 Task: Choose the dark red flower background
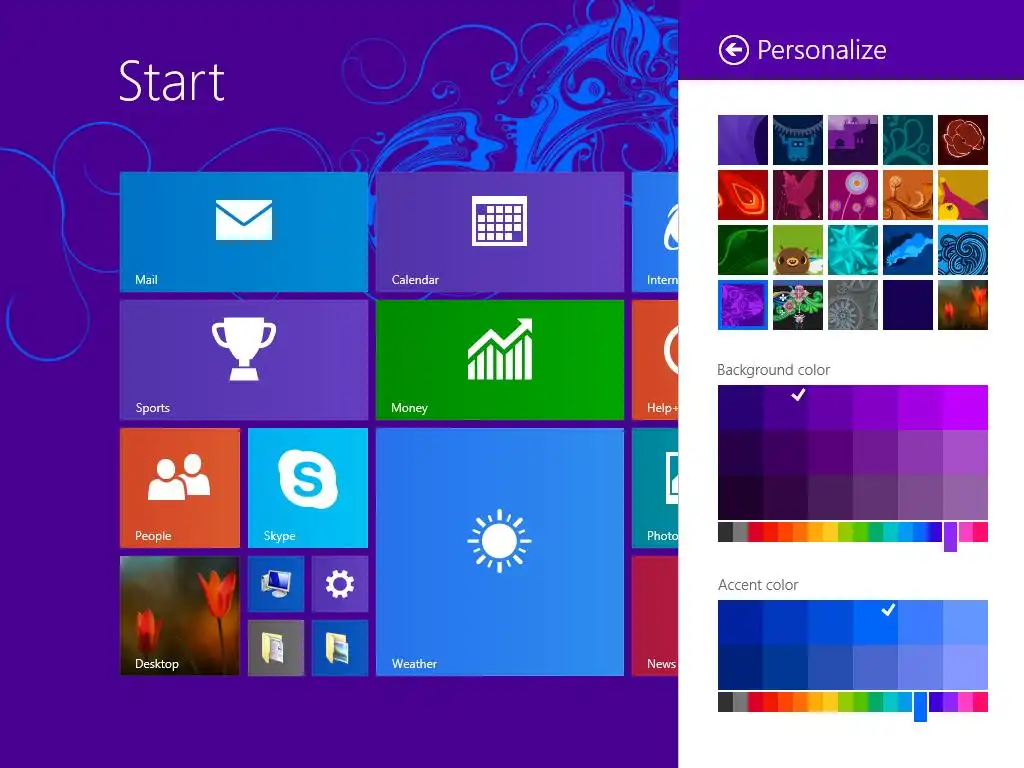(963, 140)
